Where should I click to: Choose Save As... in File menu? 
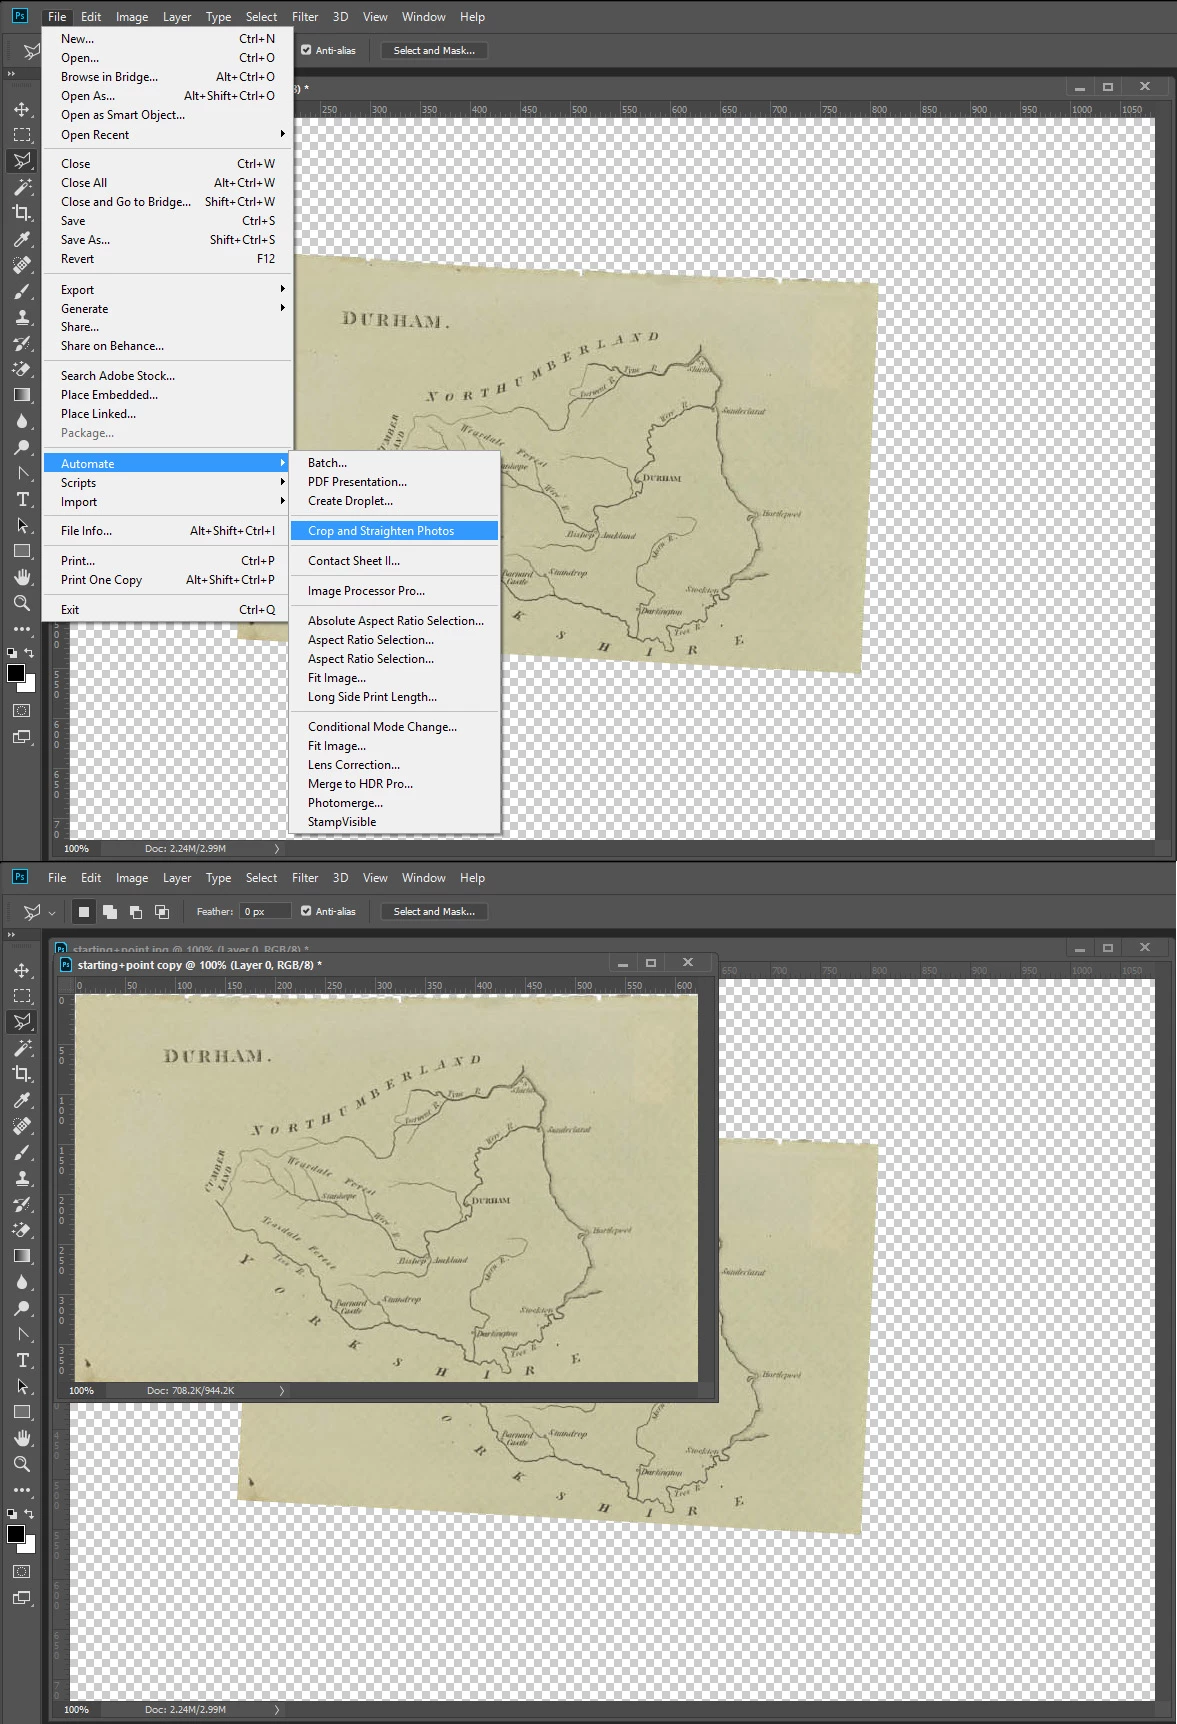(168, 240)
